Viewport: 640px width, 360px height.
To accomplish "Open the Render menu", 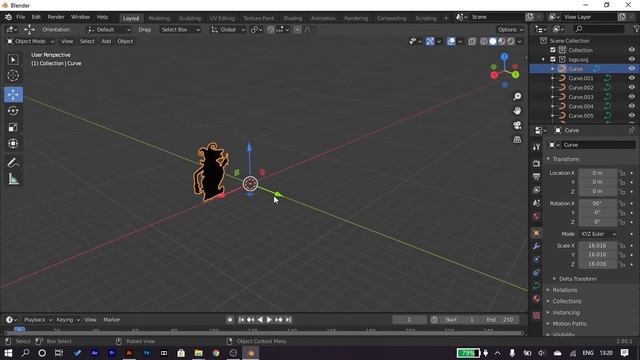I will (x=56, y=17).
